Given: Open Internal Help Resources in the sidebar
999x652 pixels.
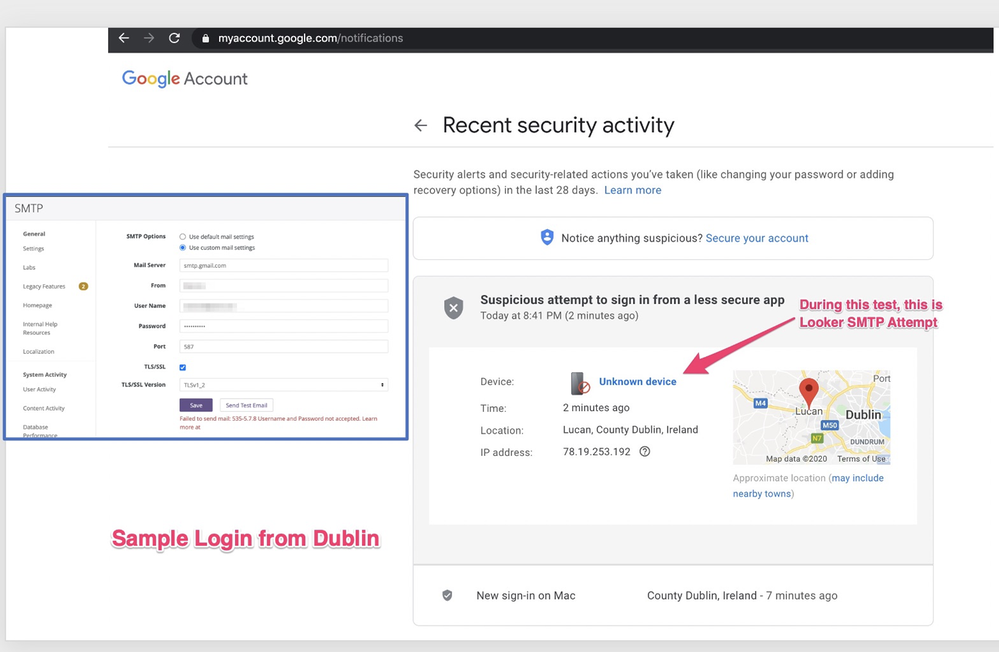Looking at the screenshot, I should pos(40,328).
